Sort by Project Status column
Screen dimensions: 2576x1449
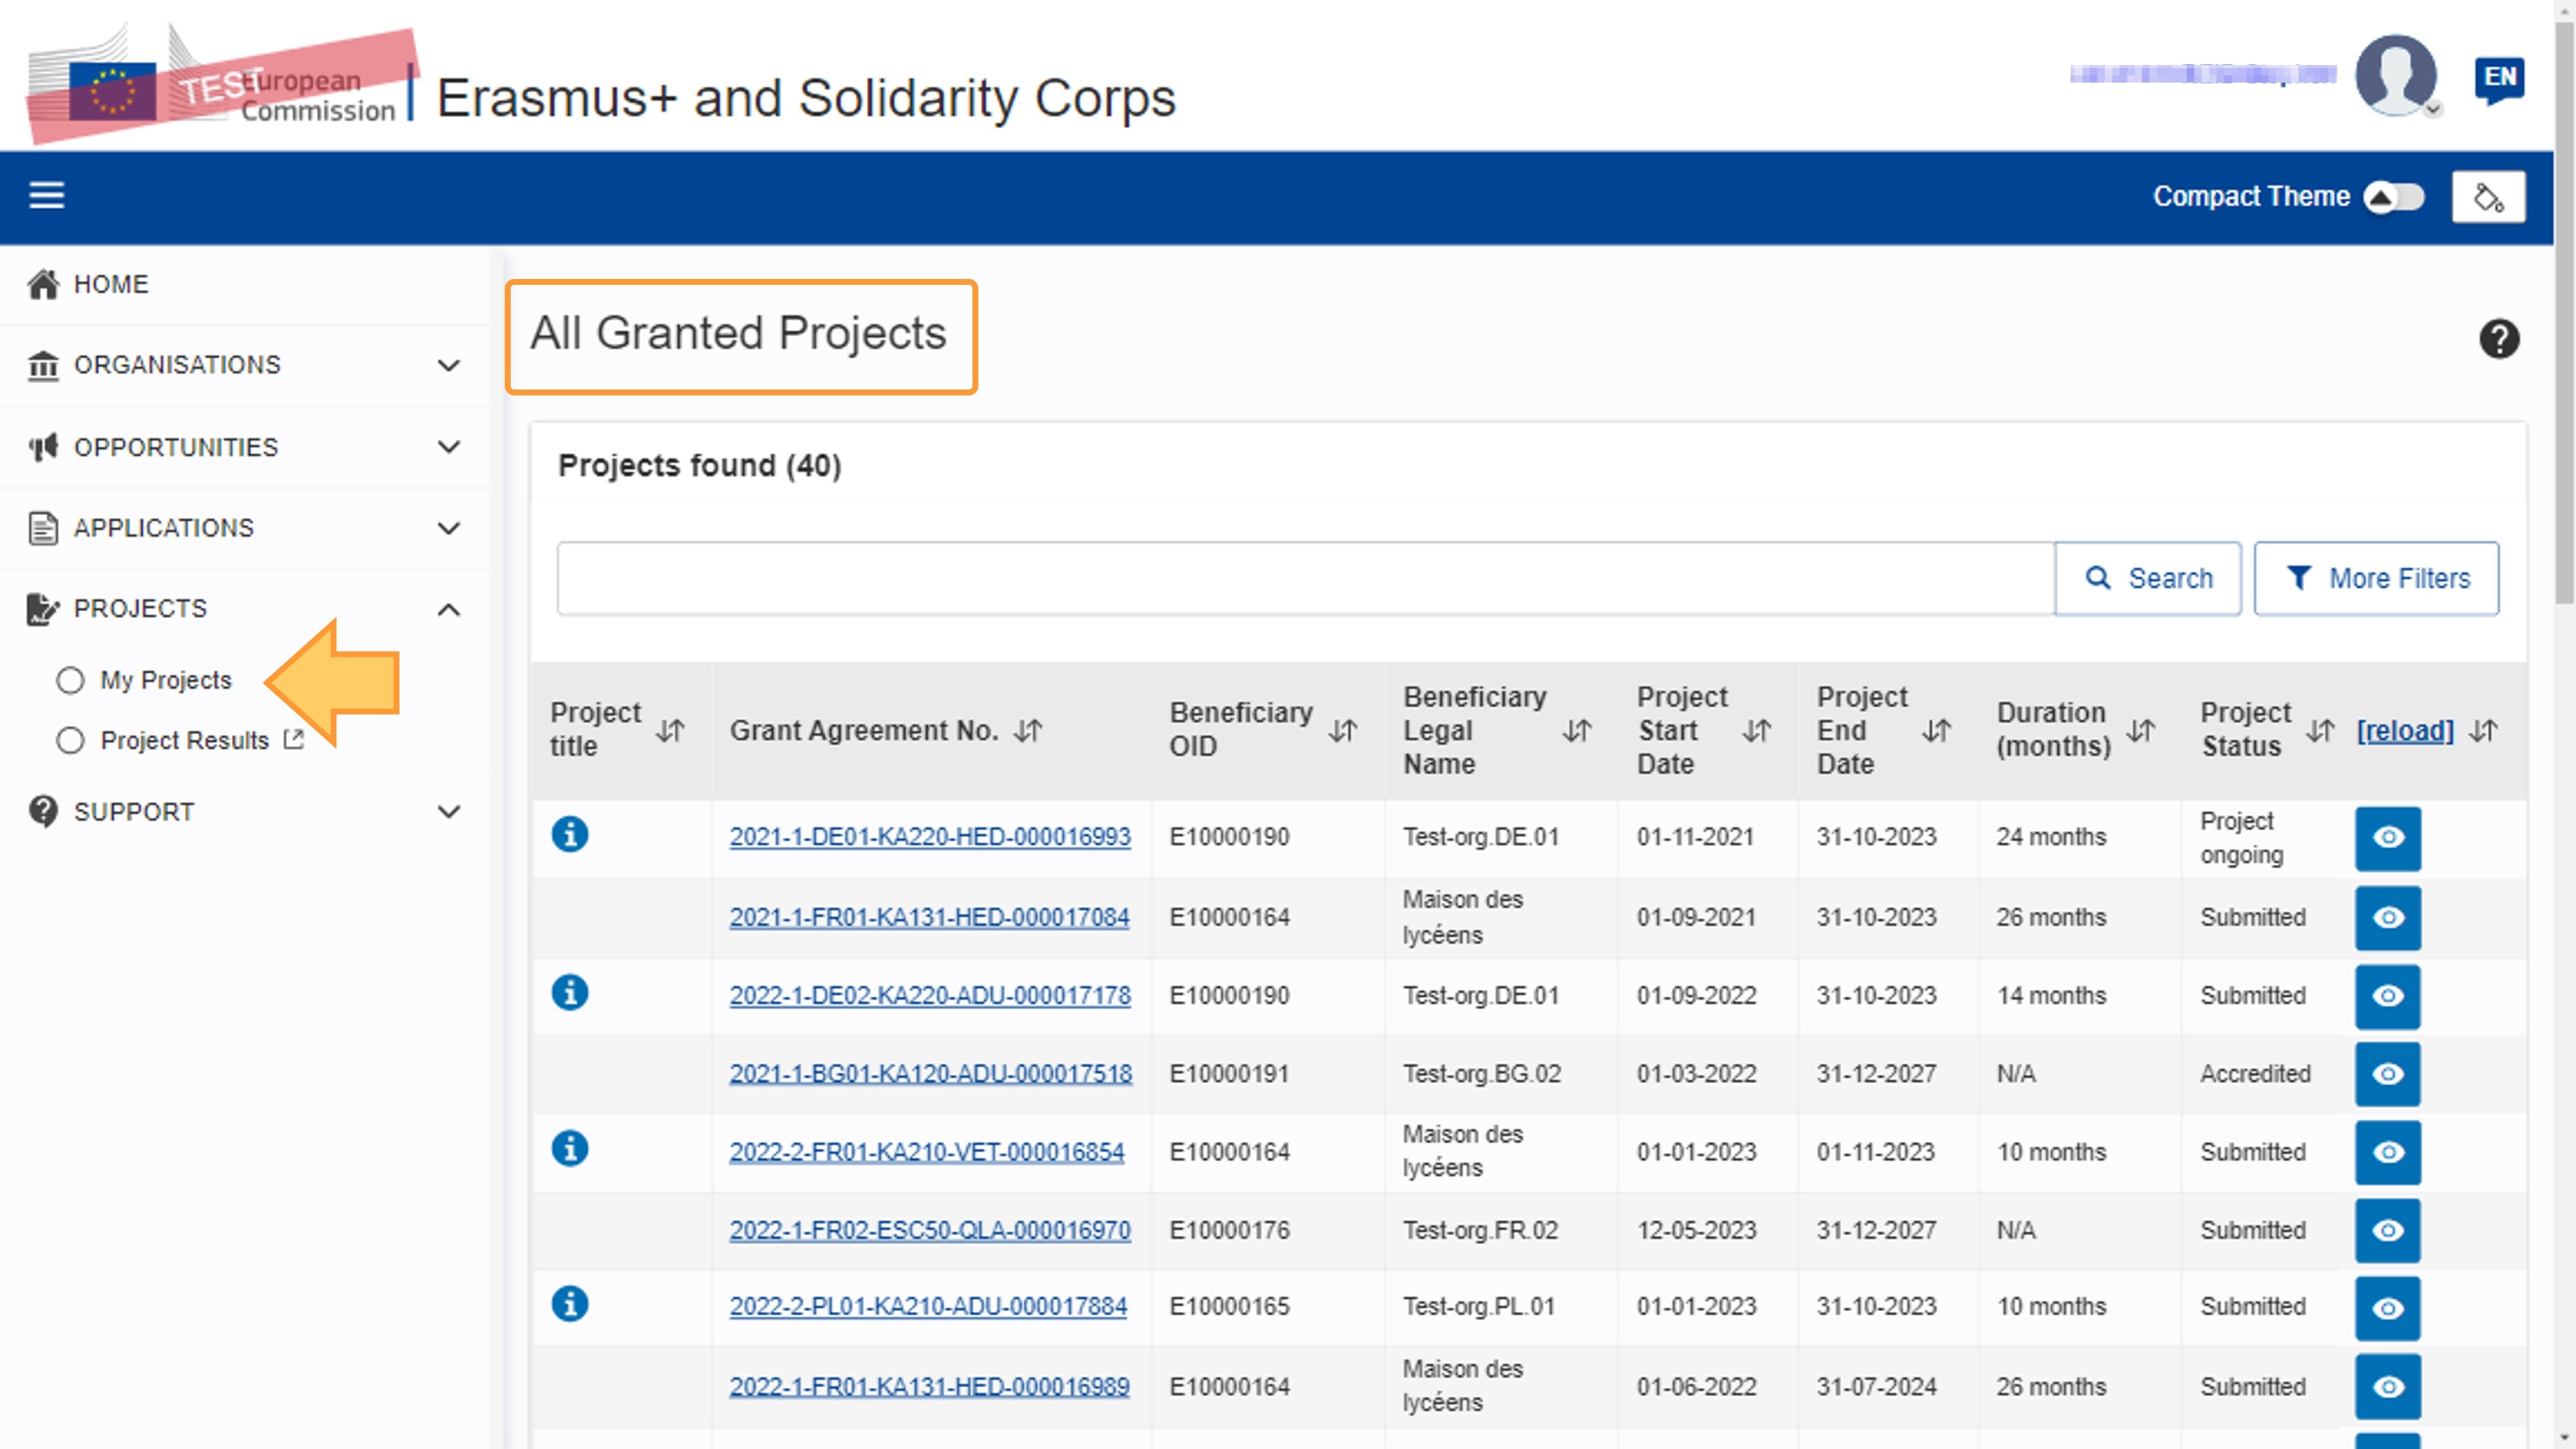pos(2321,731)
